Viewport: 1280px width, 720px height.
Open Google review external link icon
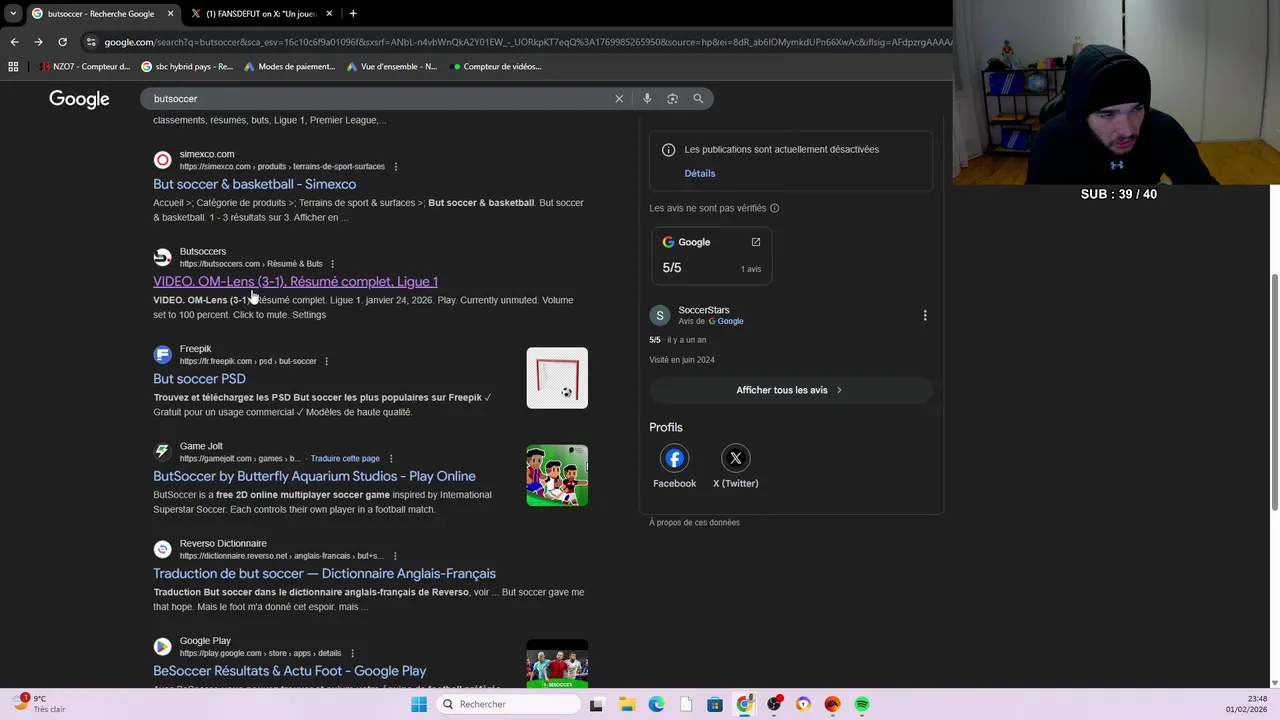point(756,242)
